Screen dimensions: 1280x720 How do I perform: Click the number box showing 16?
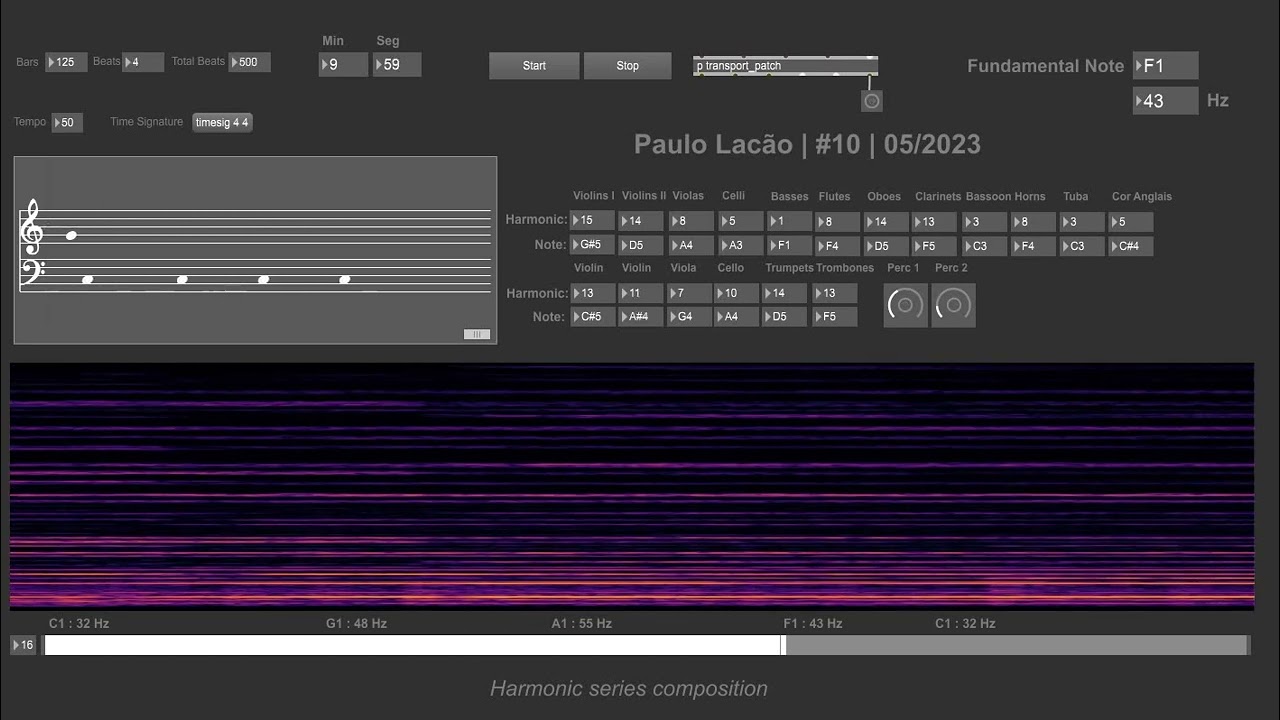click(x=24, y=645)
